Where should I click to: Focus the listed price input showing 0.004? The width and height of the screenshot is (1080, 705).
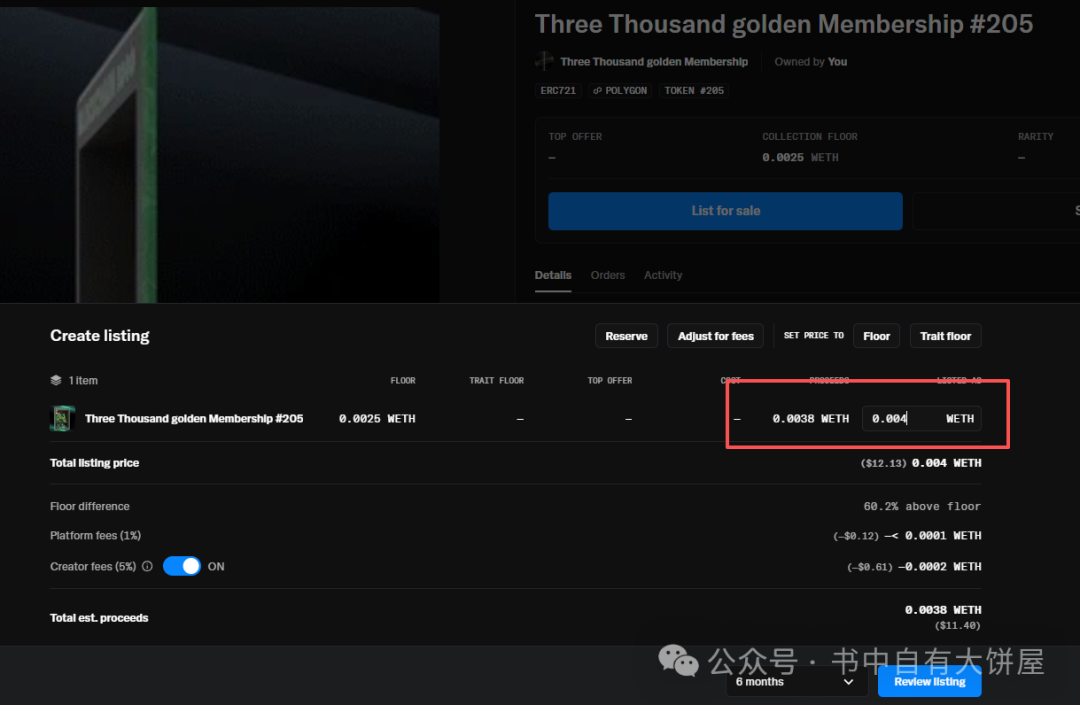pos(900,418)
